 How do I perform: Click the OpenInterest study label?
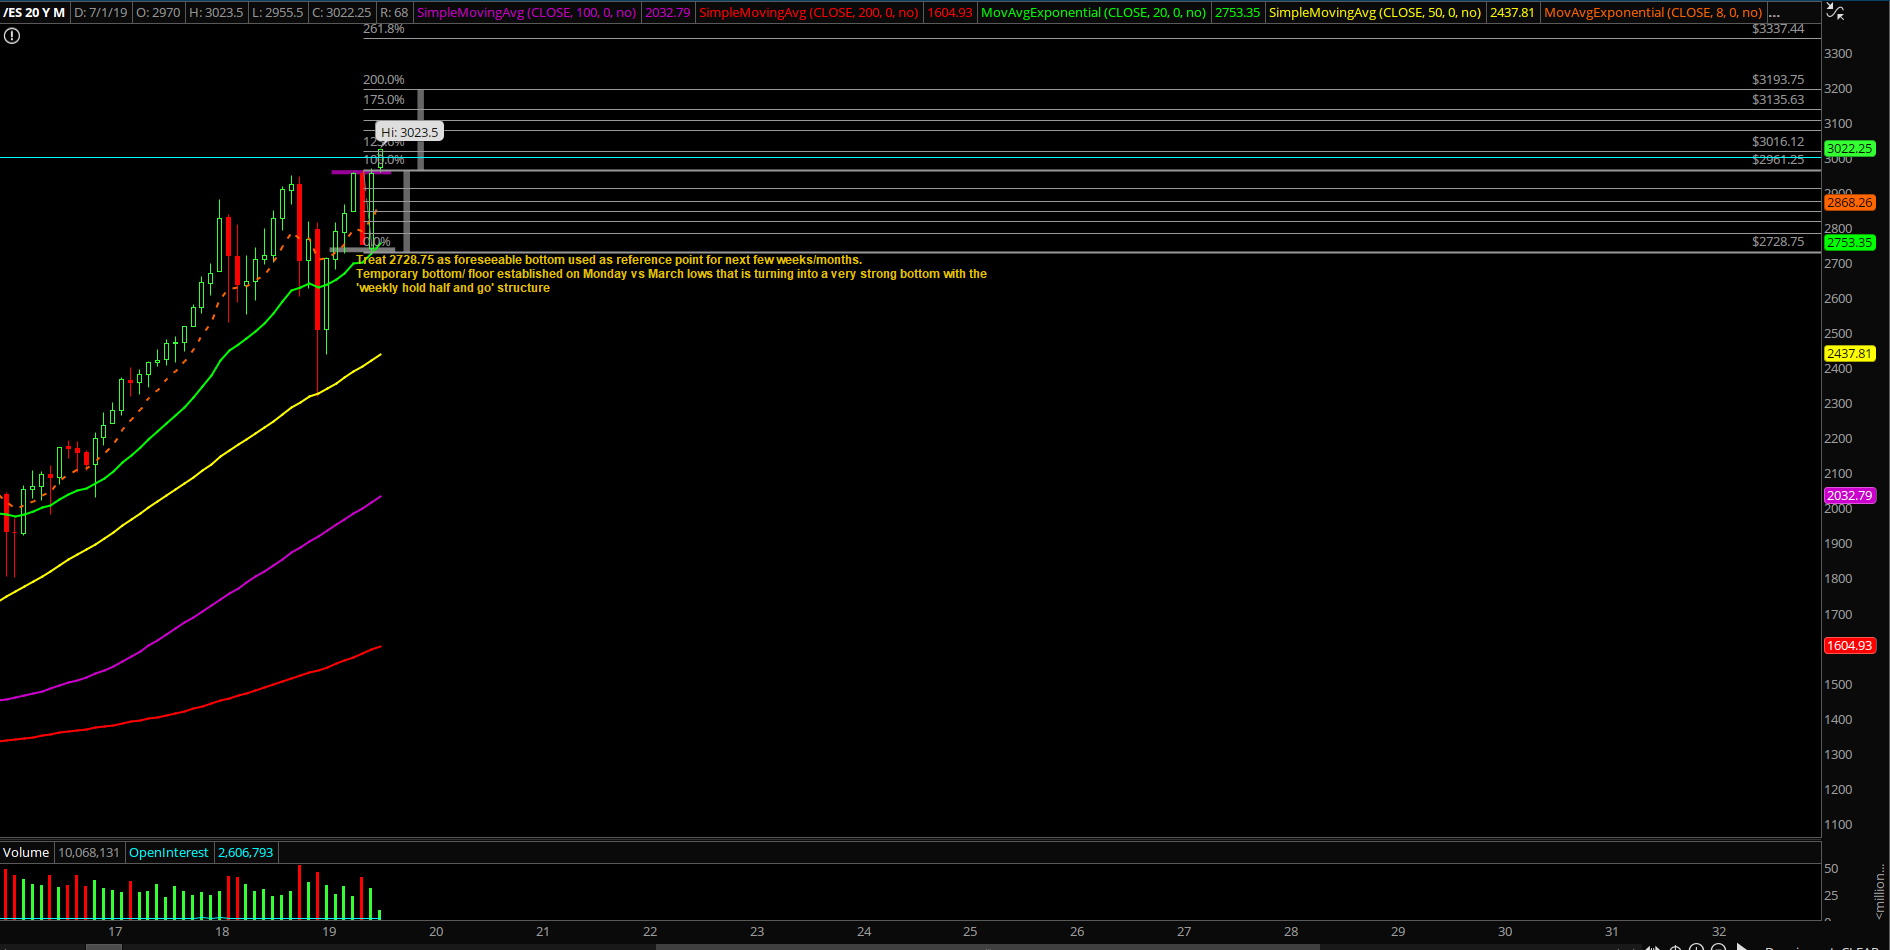(169, 853)
